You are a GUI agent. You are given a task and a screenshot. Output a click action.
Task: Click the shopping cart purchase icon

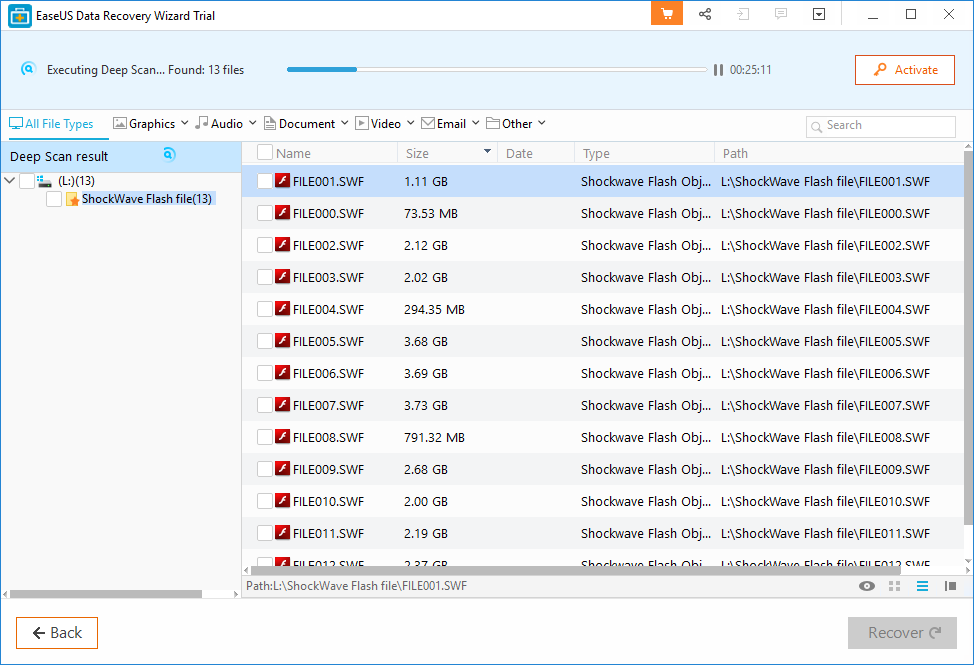click(x=667, y=14)
